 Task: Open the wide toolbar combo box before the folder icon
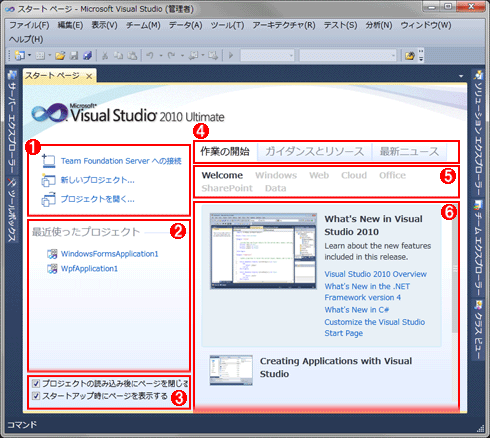(x=348, y=55)
